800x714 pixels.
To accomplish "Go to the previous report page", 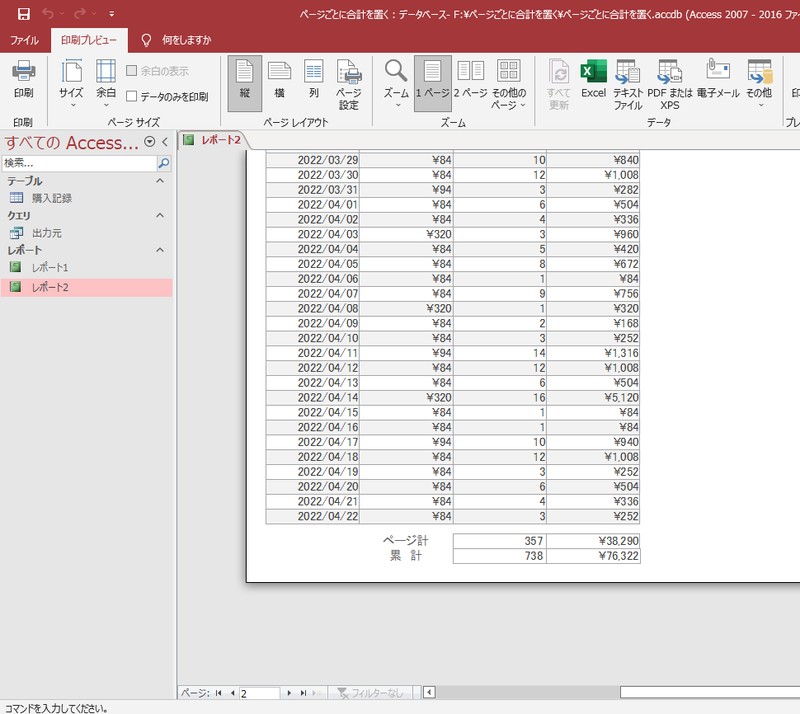I will [x=232, y=693].
